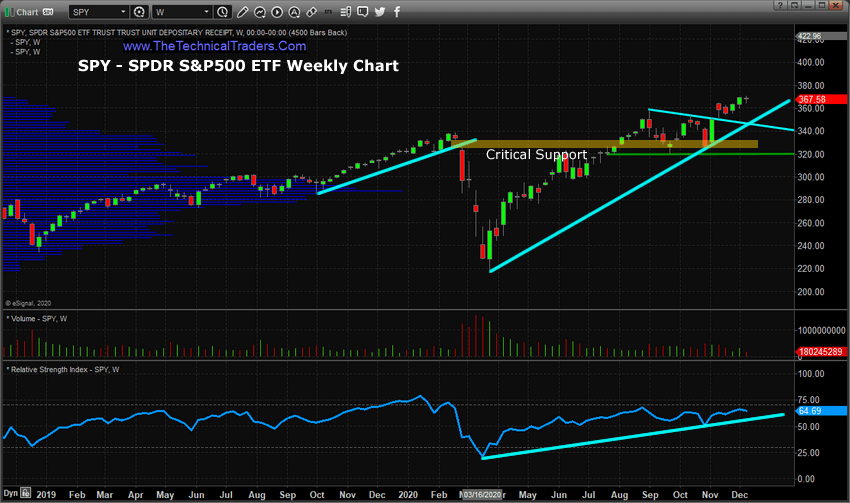The height and width of the screenshot is (503, 850).
Task: Open the list with info panel icon
Action: (345, 12)
